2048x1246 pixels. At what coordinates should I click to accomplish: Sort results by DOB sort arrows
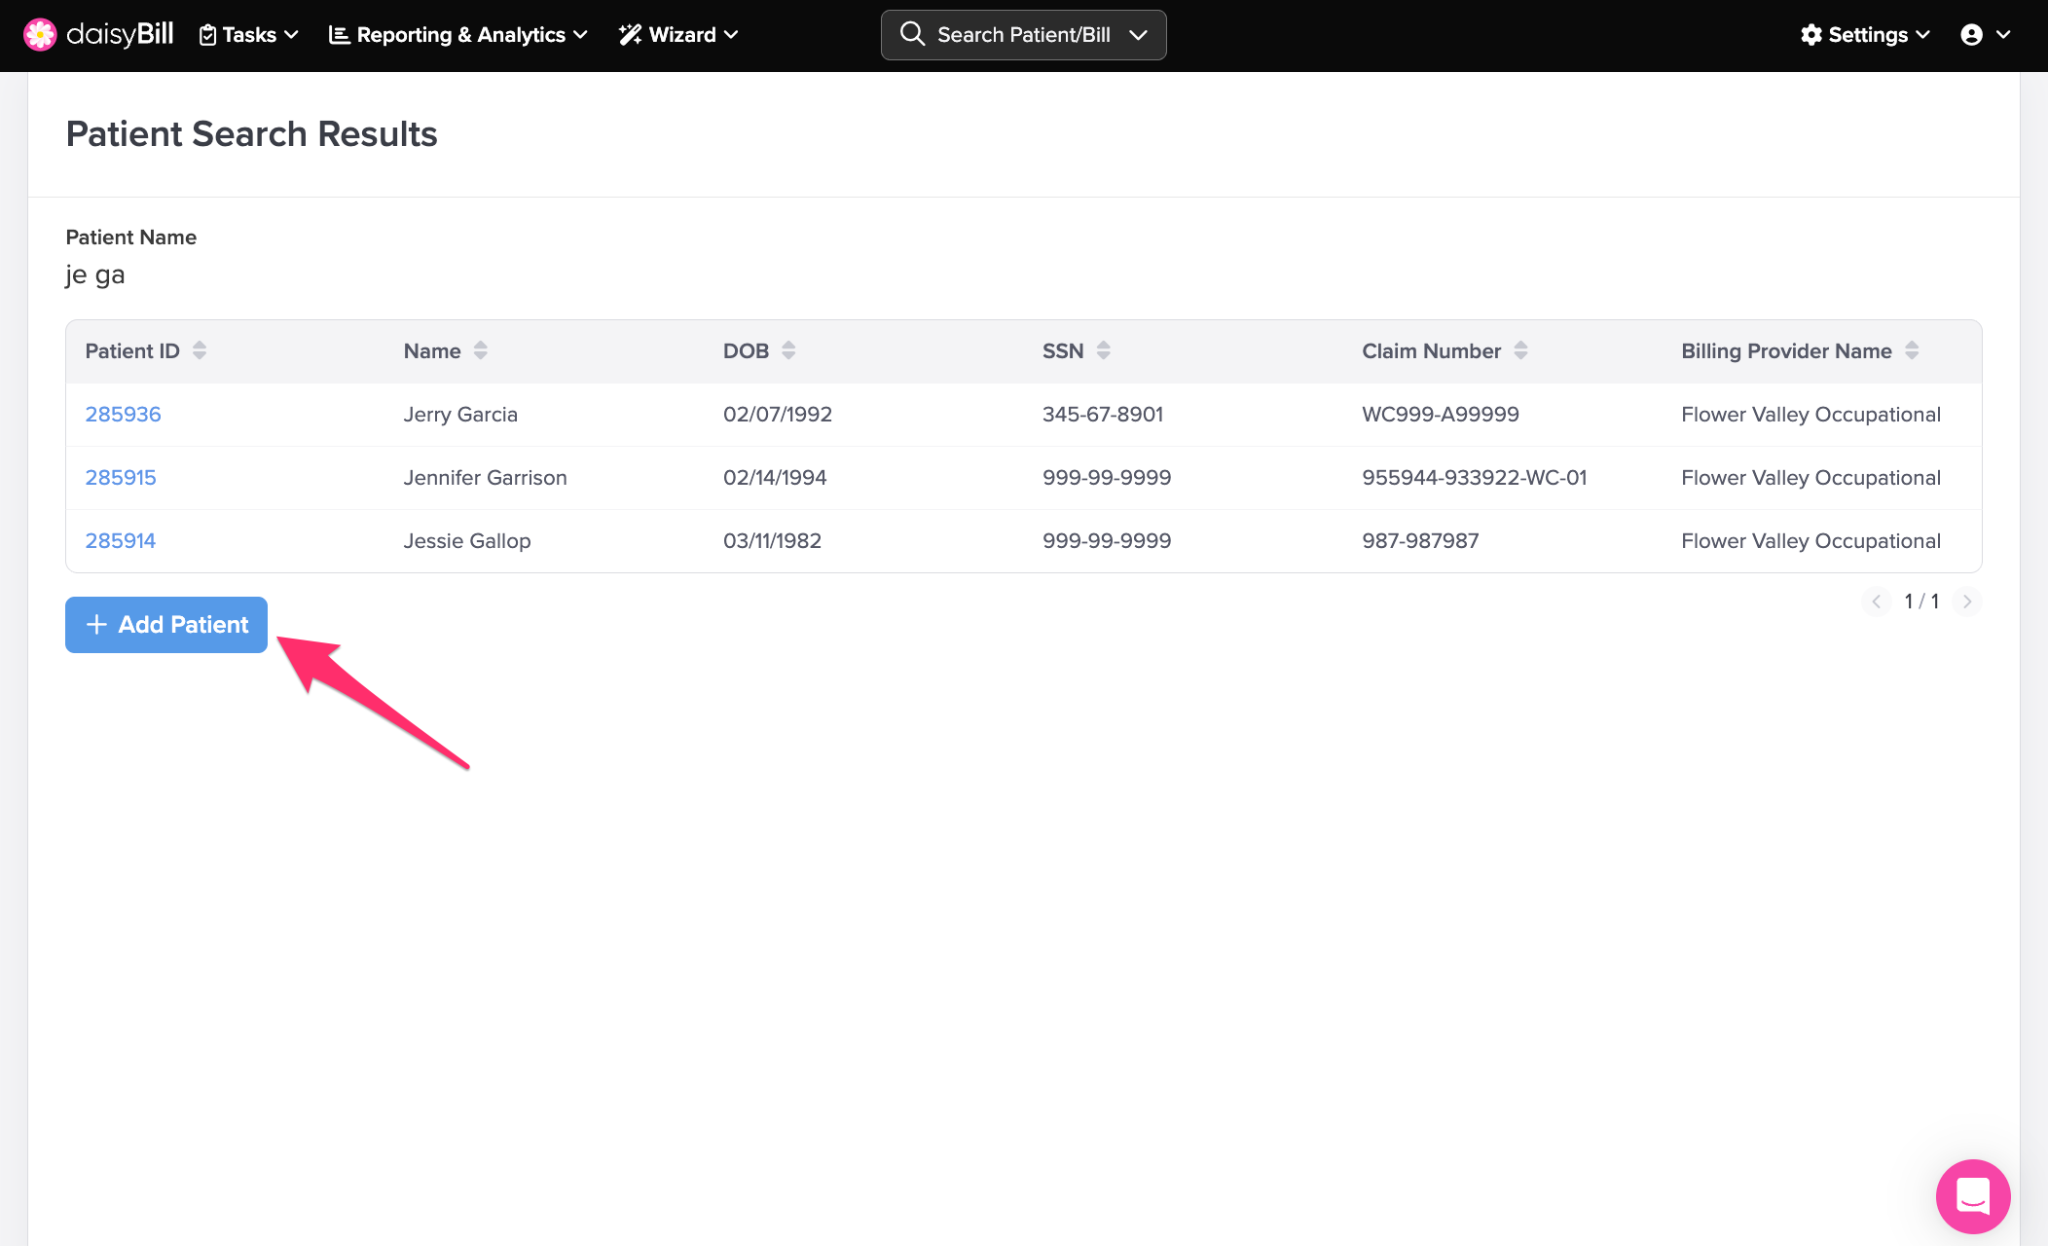click(x=788, y=350)
